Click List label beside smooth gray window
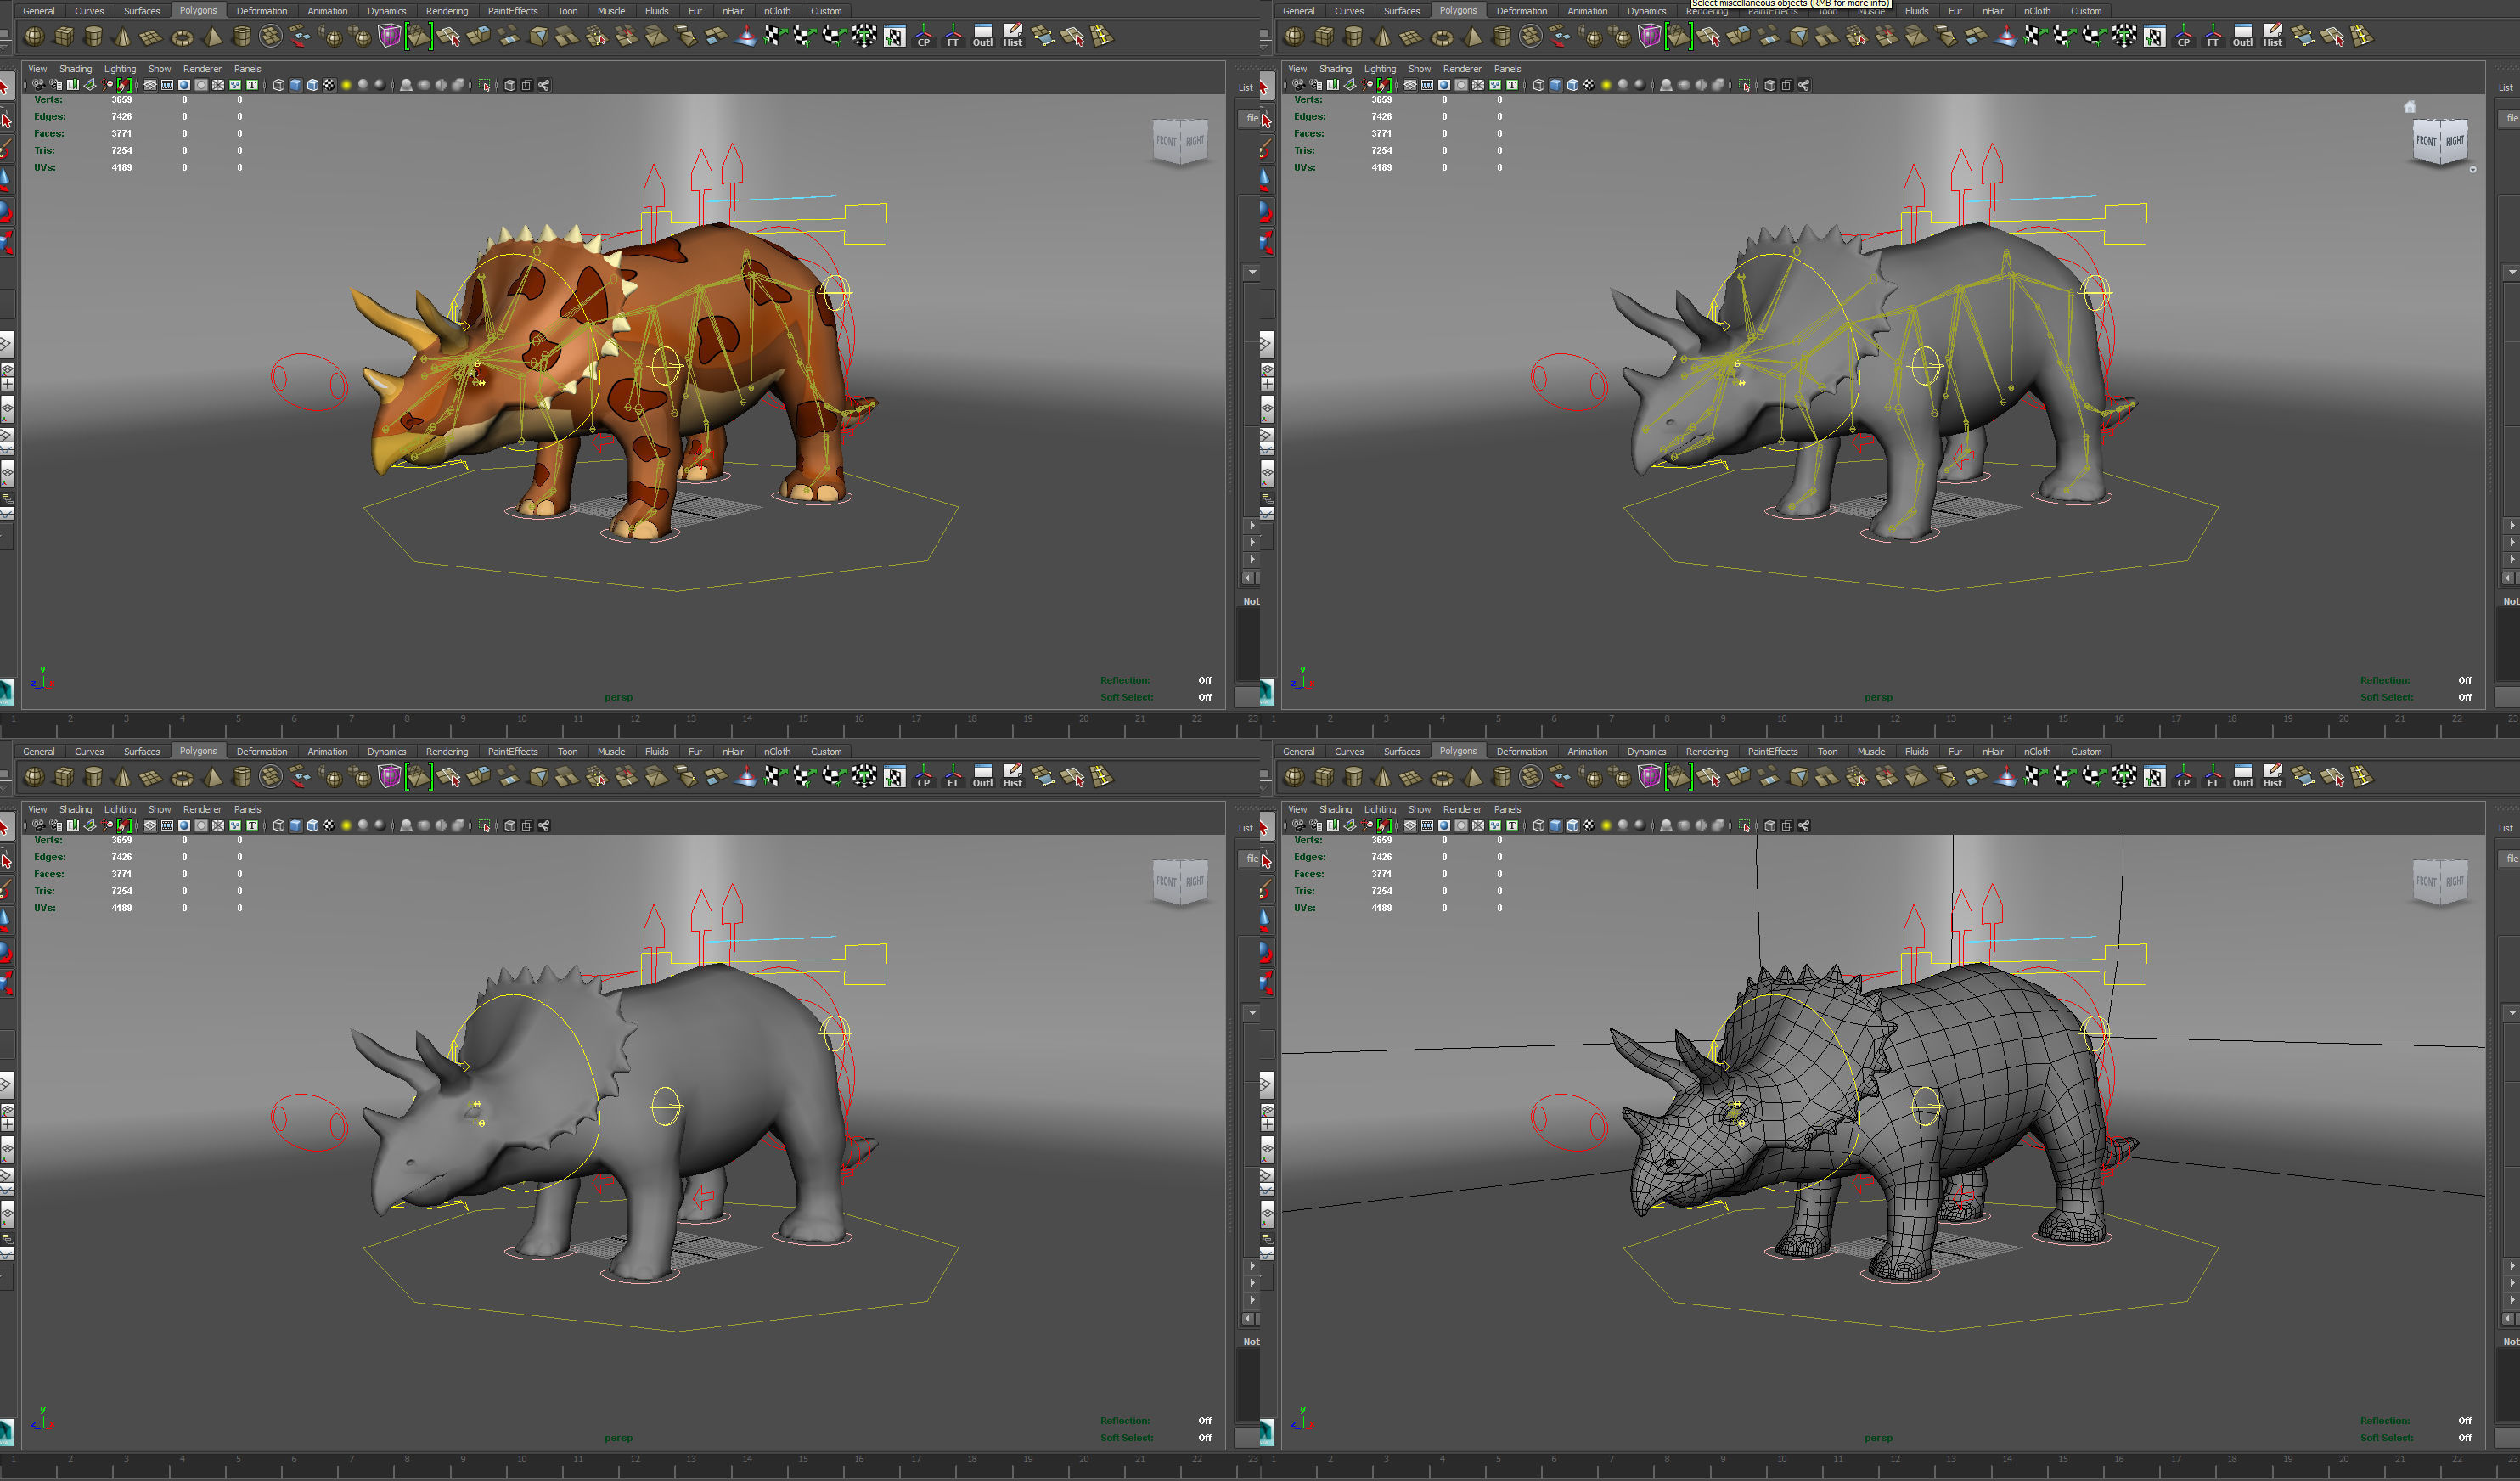This screenshot has width=2520, height=1481. [1245, 828]
